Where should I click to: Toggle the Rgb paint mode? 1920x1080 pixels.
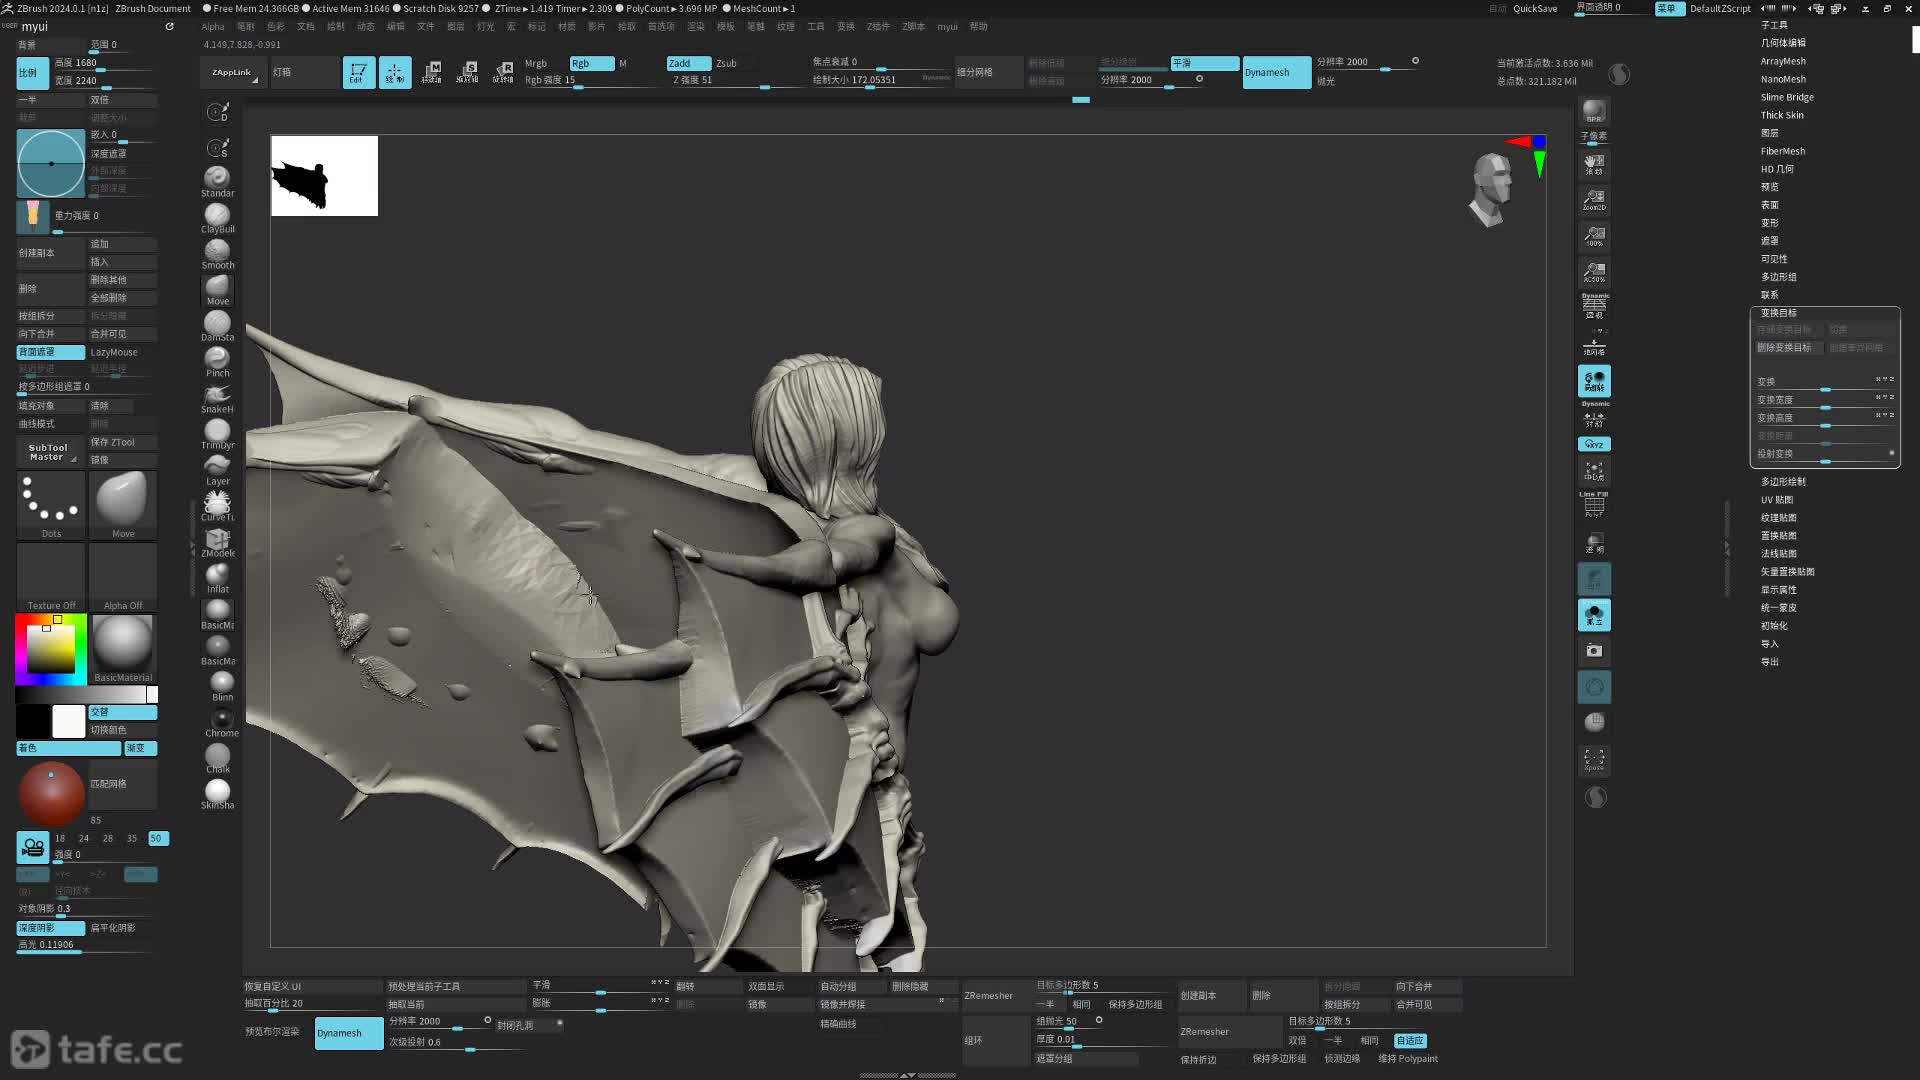pyautogui.click(x=591, y=63)
